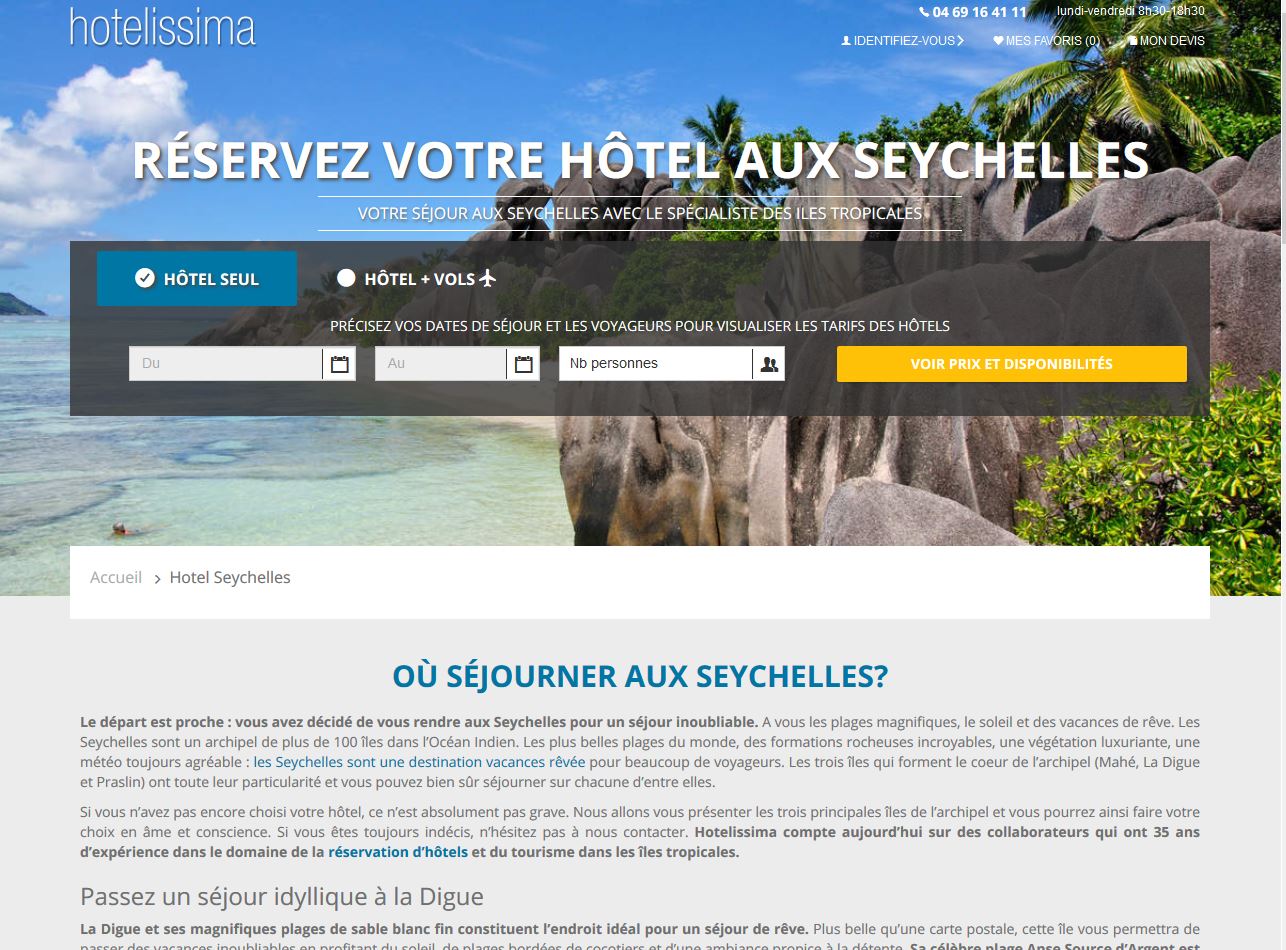Toggle the checked circle on HÔTEL SEUL
Screen dimensions: 1286x950
(x=145, y=278)
